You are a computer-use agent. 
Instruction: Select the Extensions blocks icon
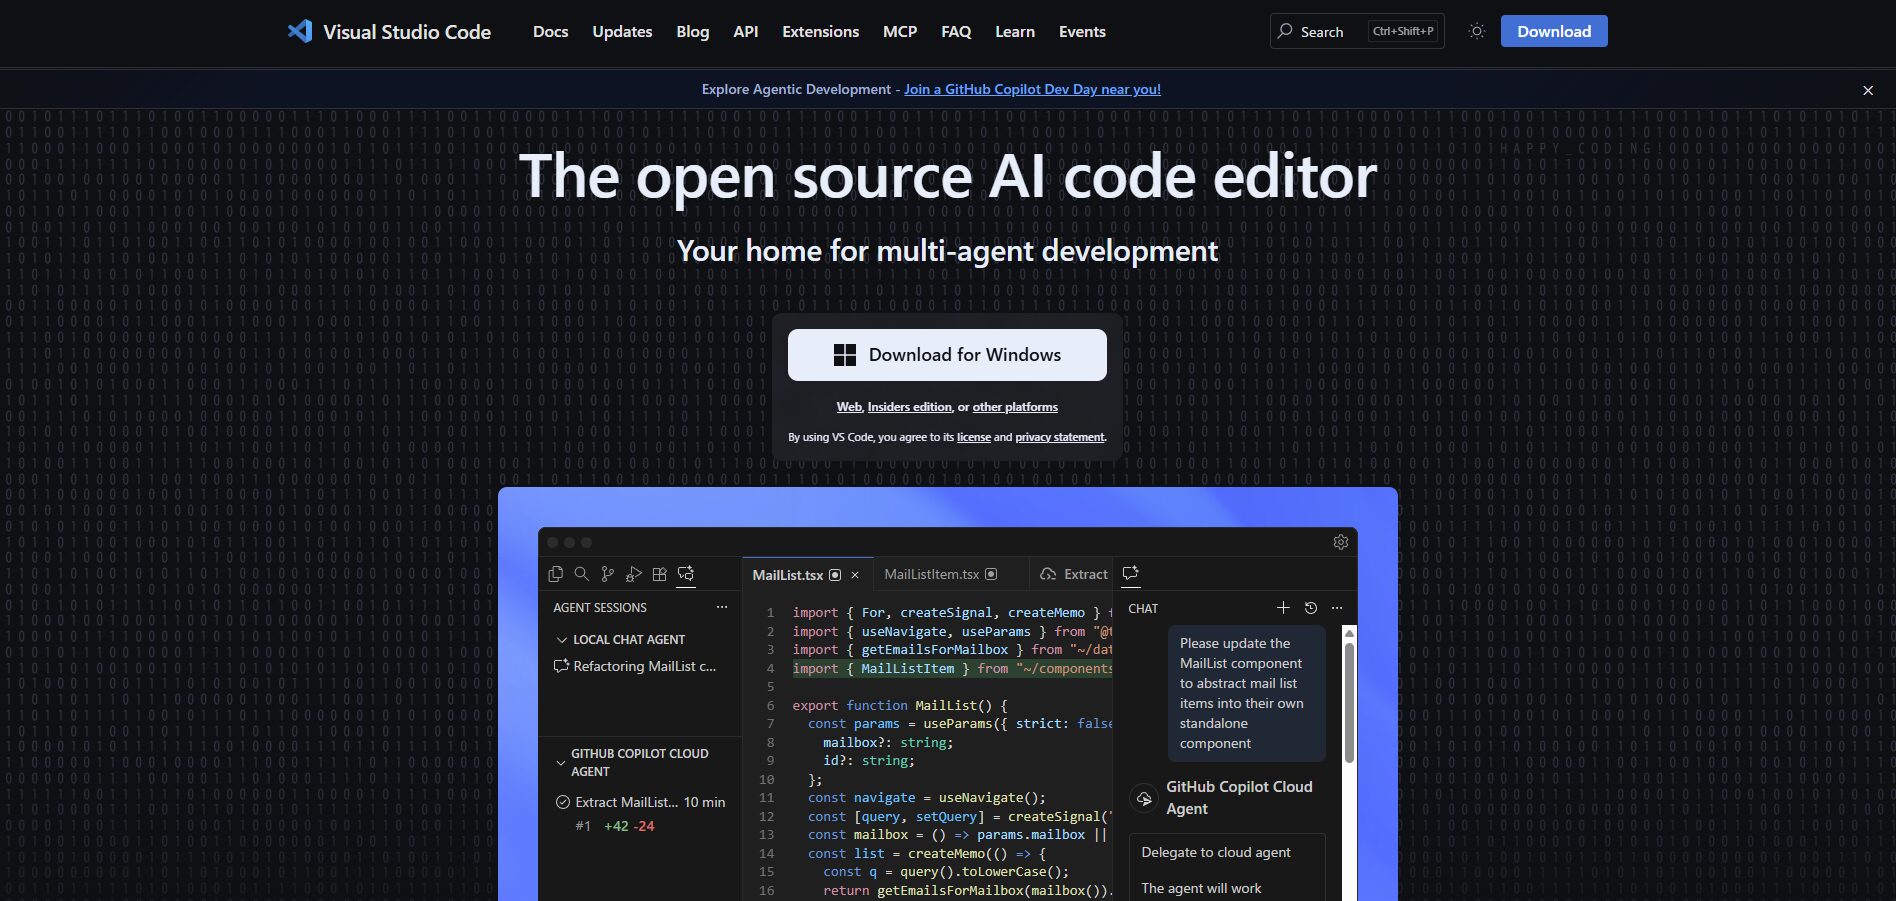pos(659,574)
